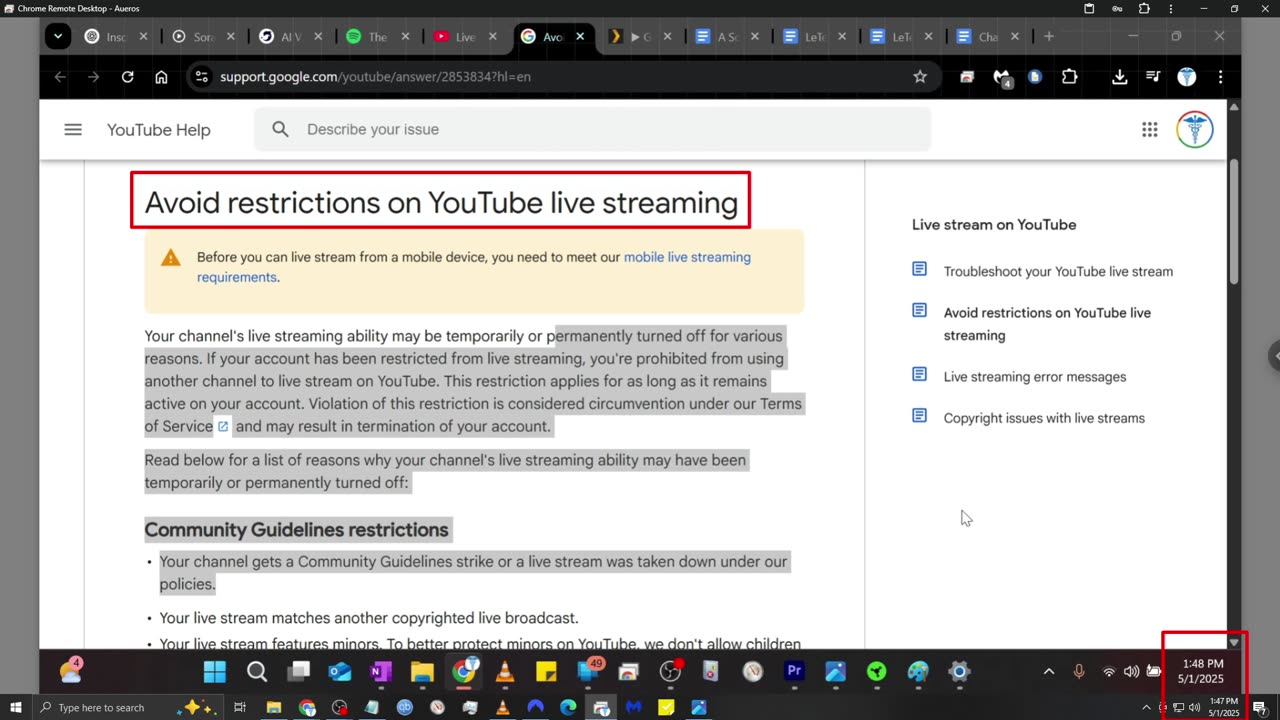Bookmark this page with the star
The image size is (1280, 720).
tap(920, 77)
